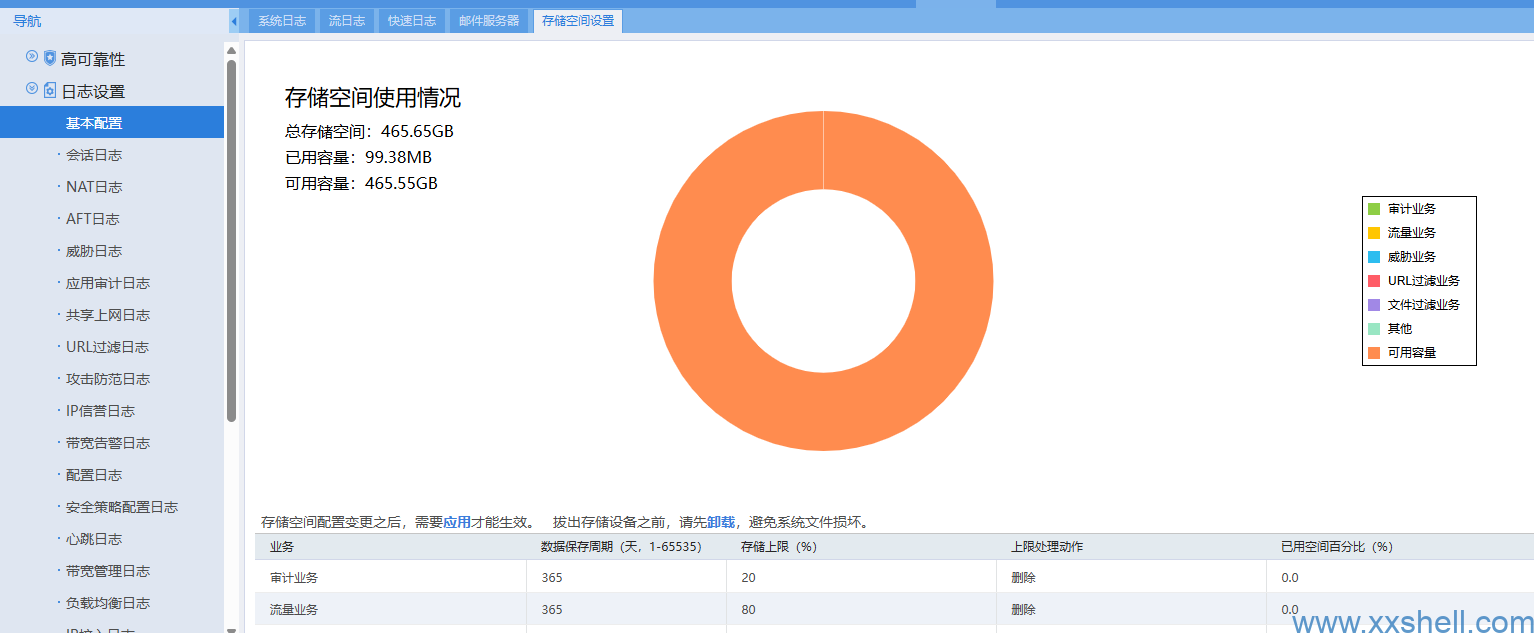Collapse the 日志设置 tree node
The height and width of the screenshot is (633, 1534).
tap(32, 89)
